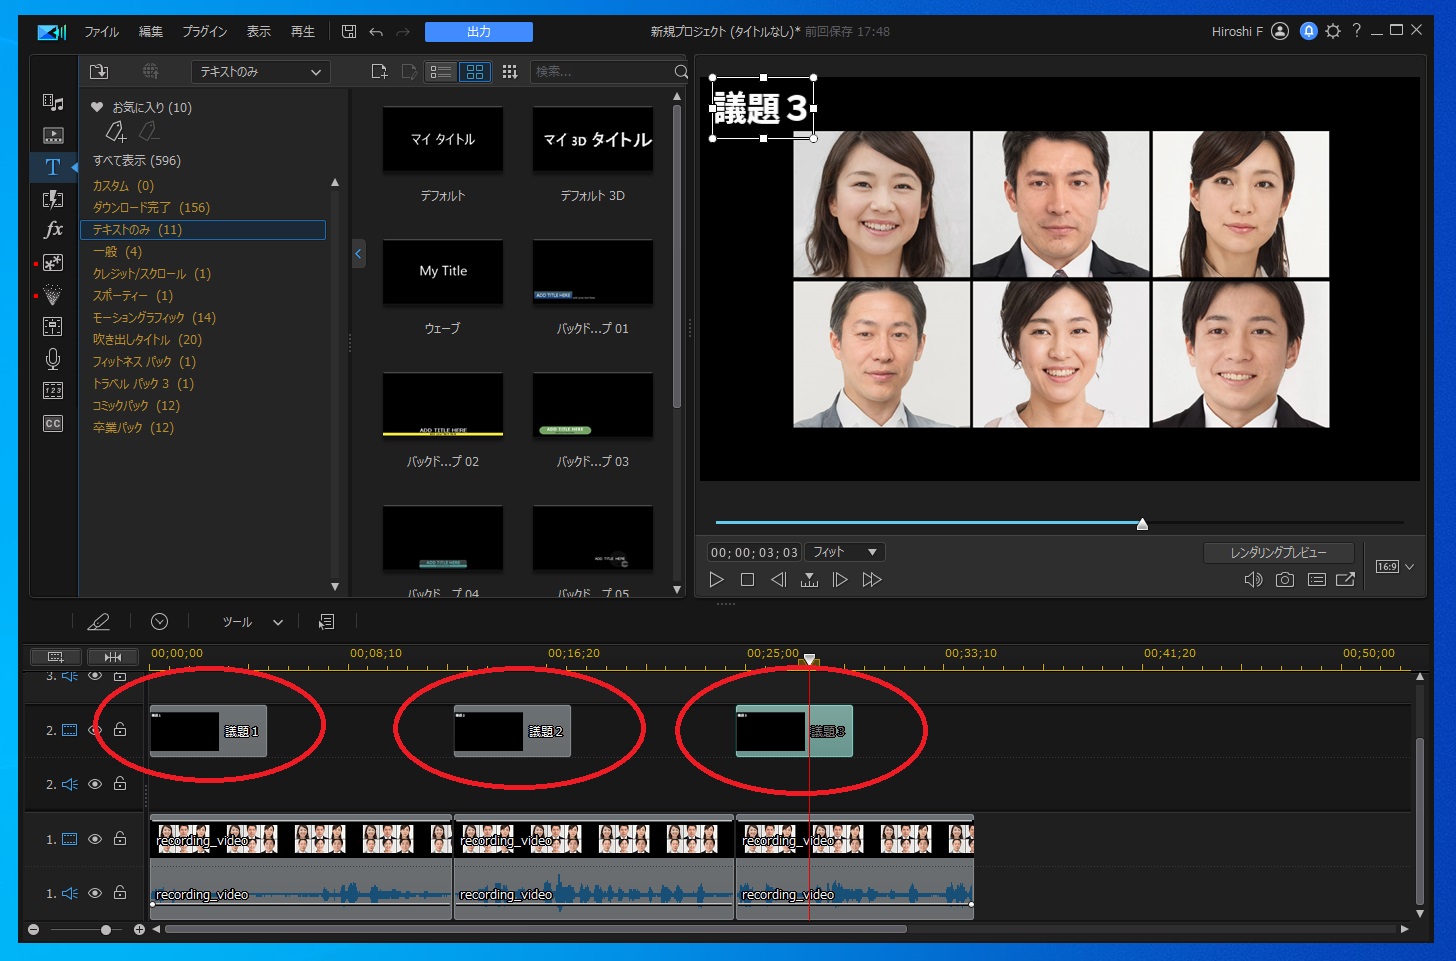Image resolution: width=1456 pixels, height=961 pixels.
Task: Toggle visibility eye of audio track 1
Action: (95, 893)
